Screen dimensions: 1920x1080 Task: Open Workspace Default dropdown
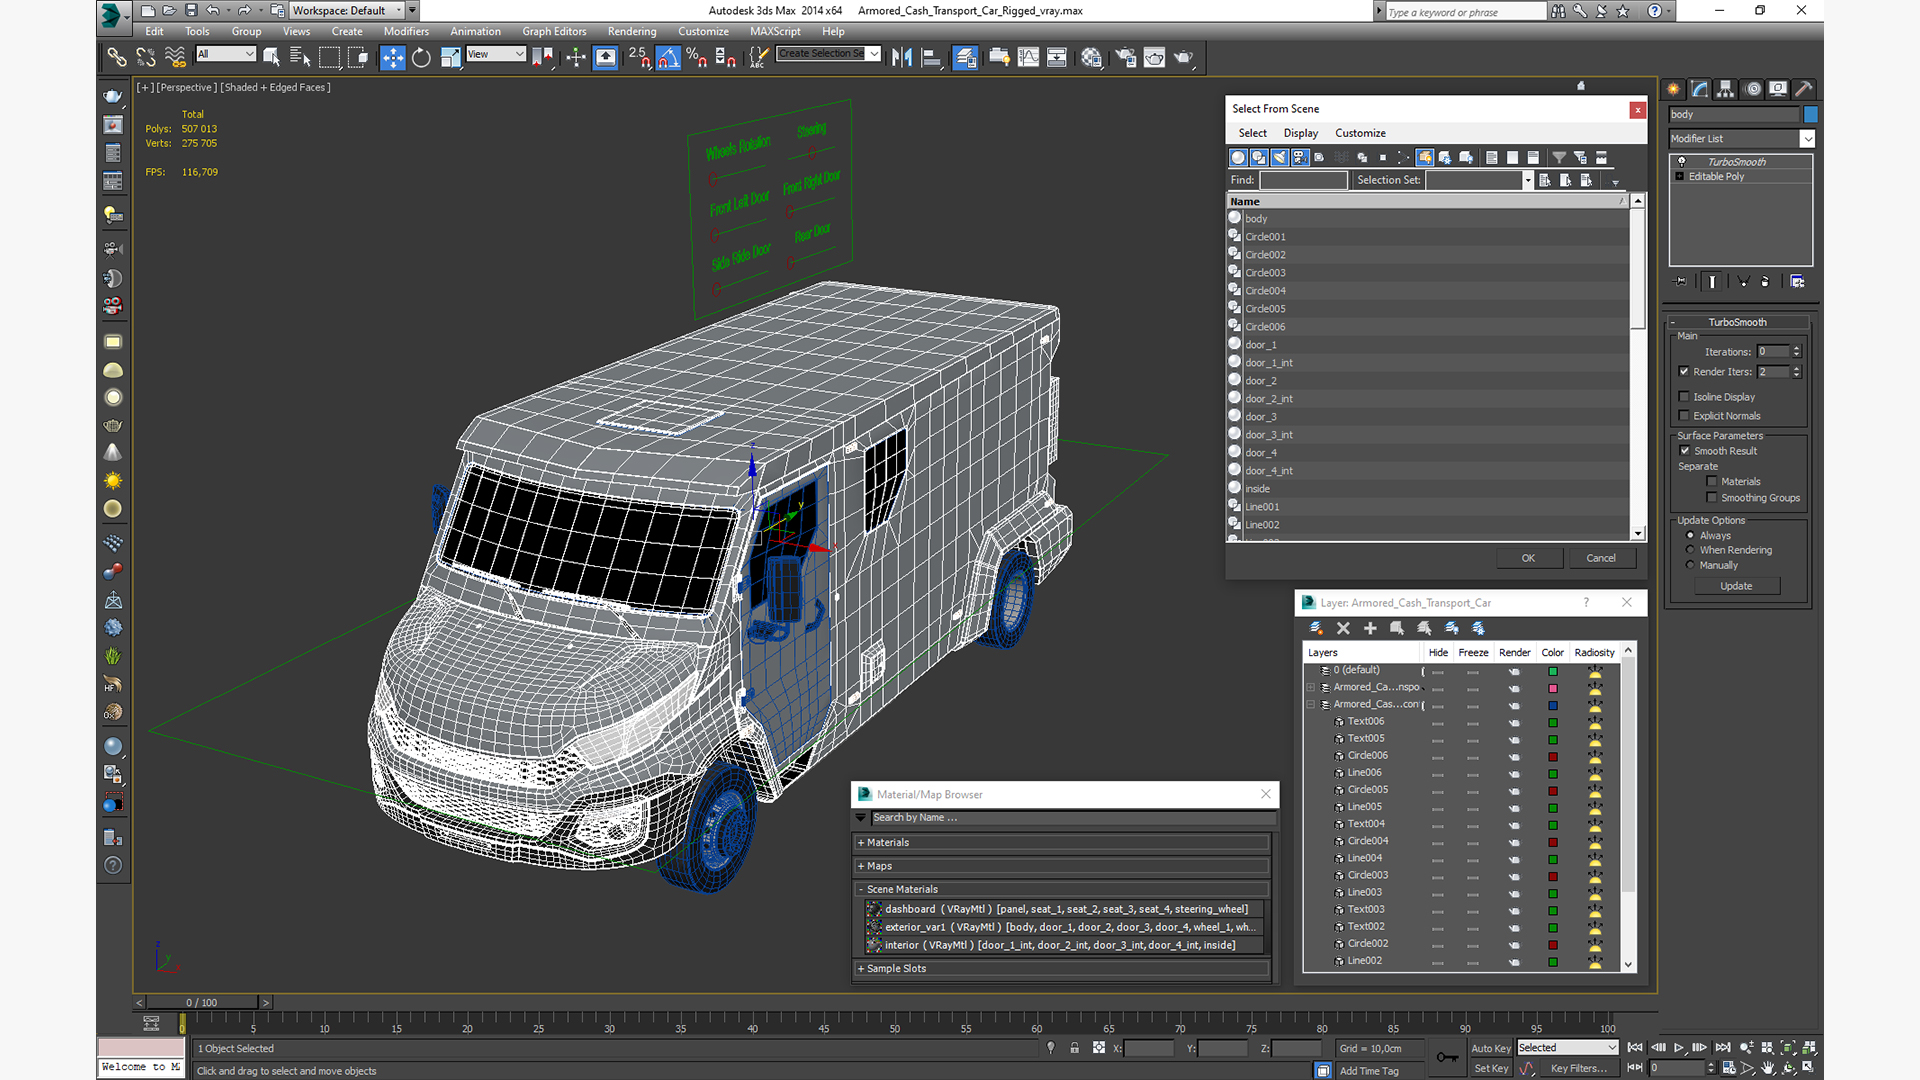(400, 10)
